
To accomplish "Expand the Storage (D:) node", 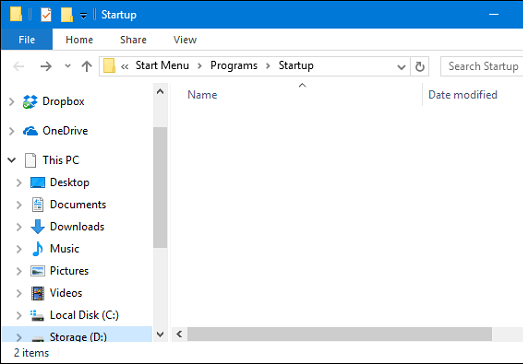I will tap(19, 337).
